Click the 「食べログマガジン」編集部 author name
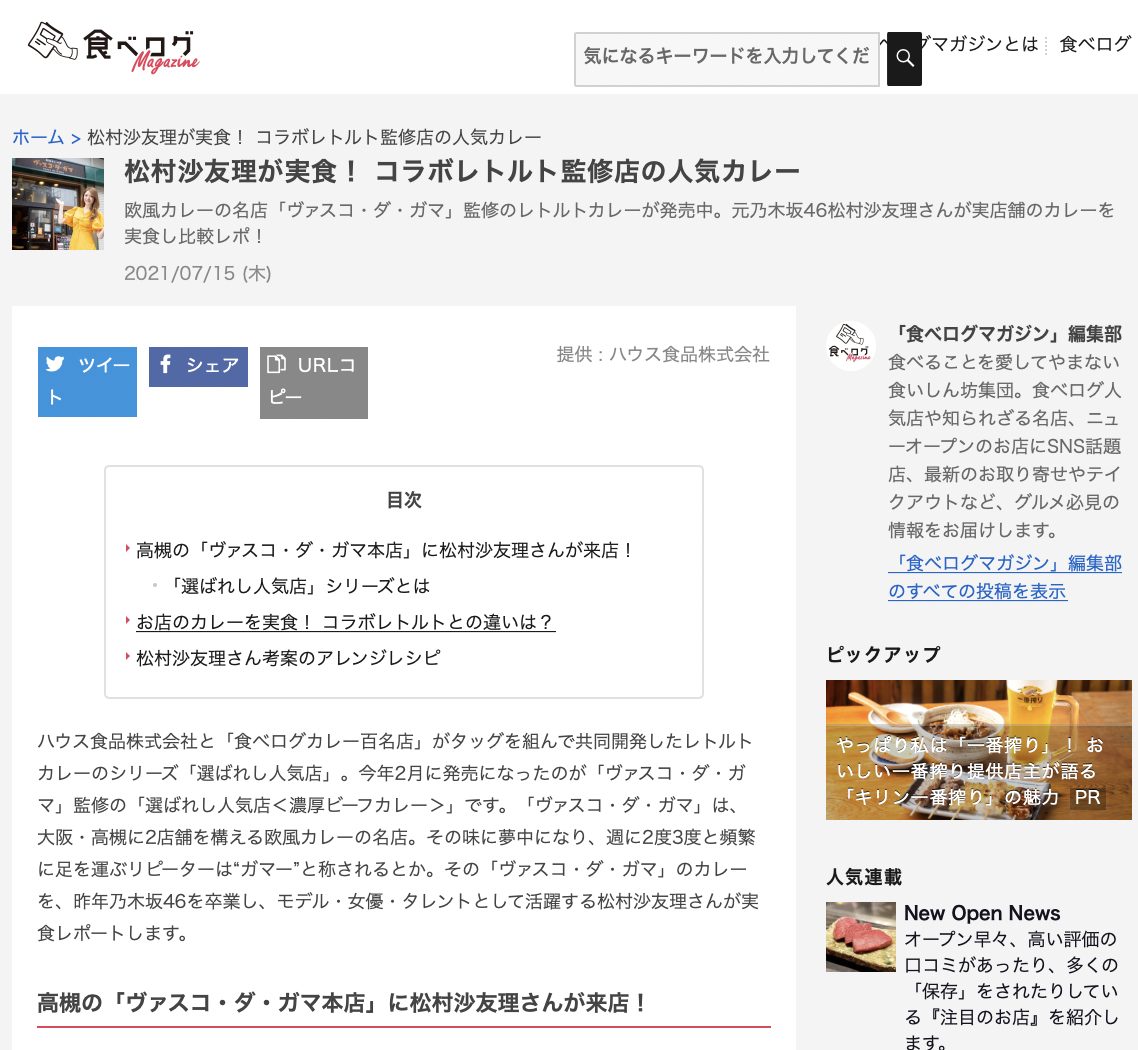1138x1050 pixels. 1004,334
